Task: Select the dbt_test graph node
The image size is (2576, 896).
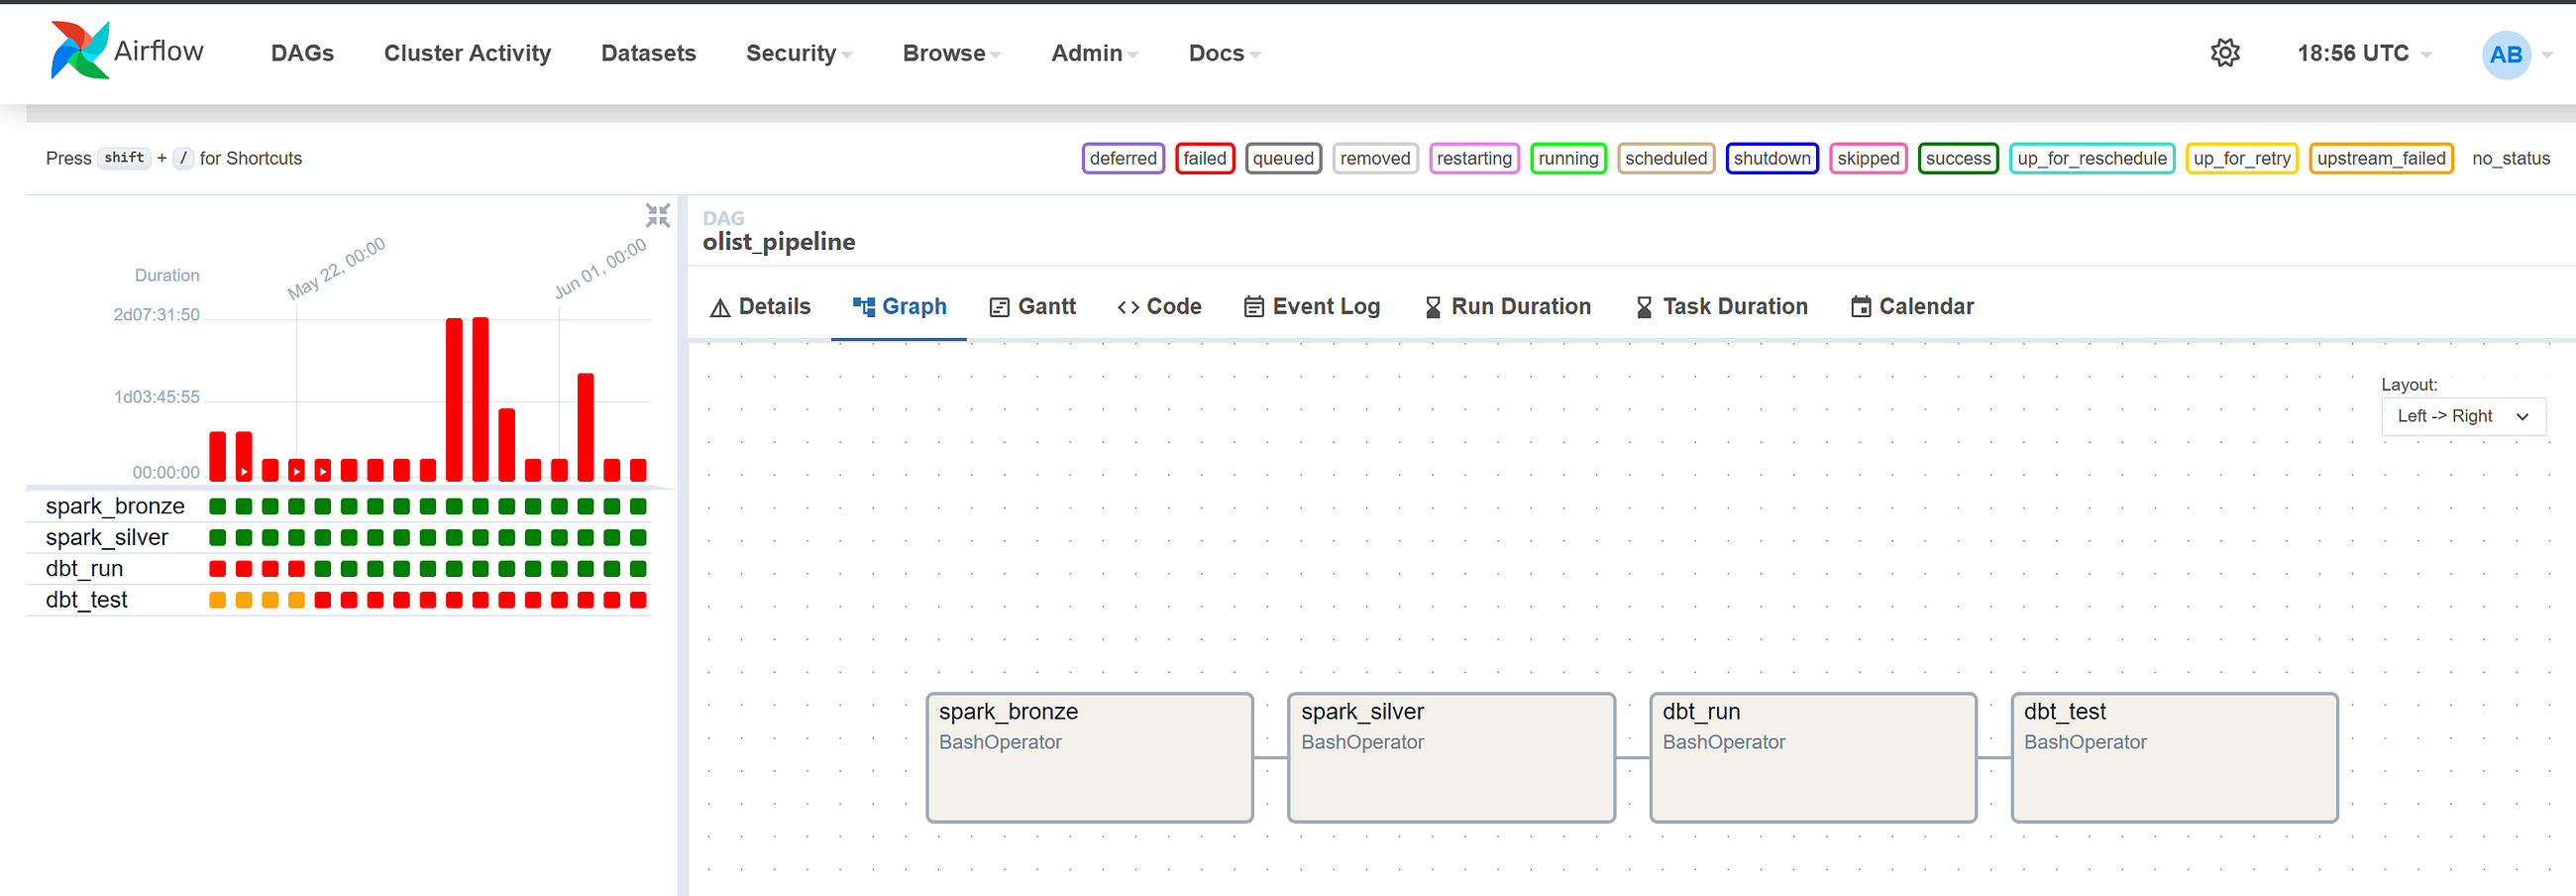Action: click(x=2175, y=757)
